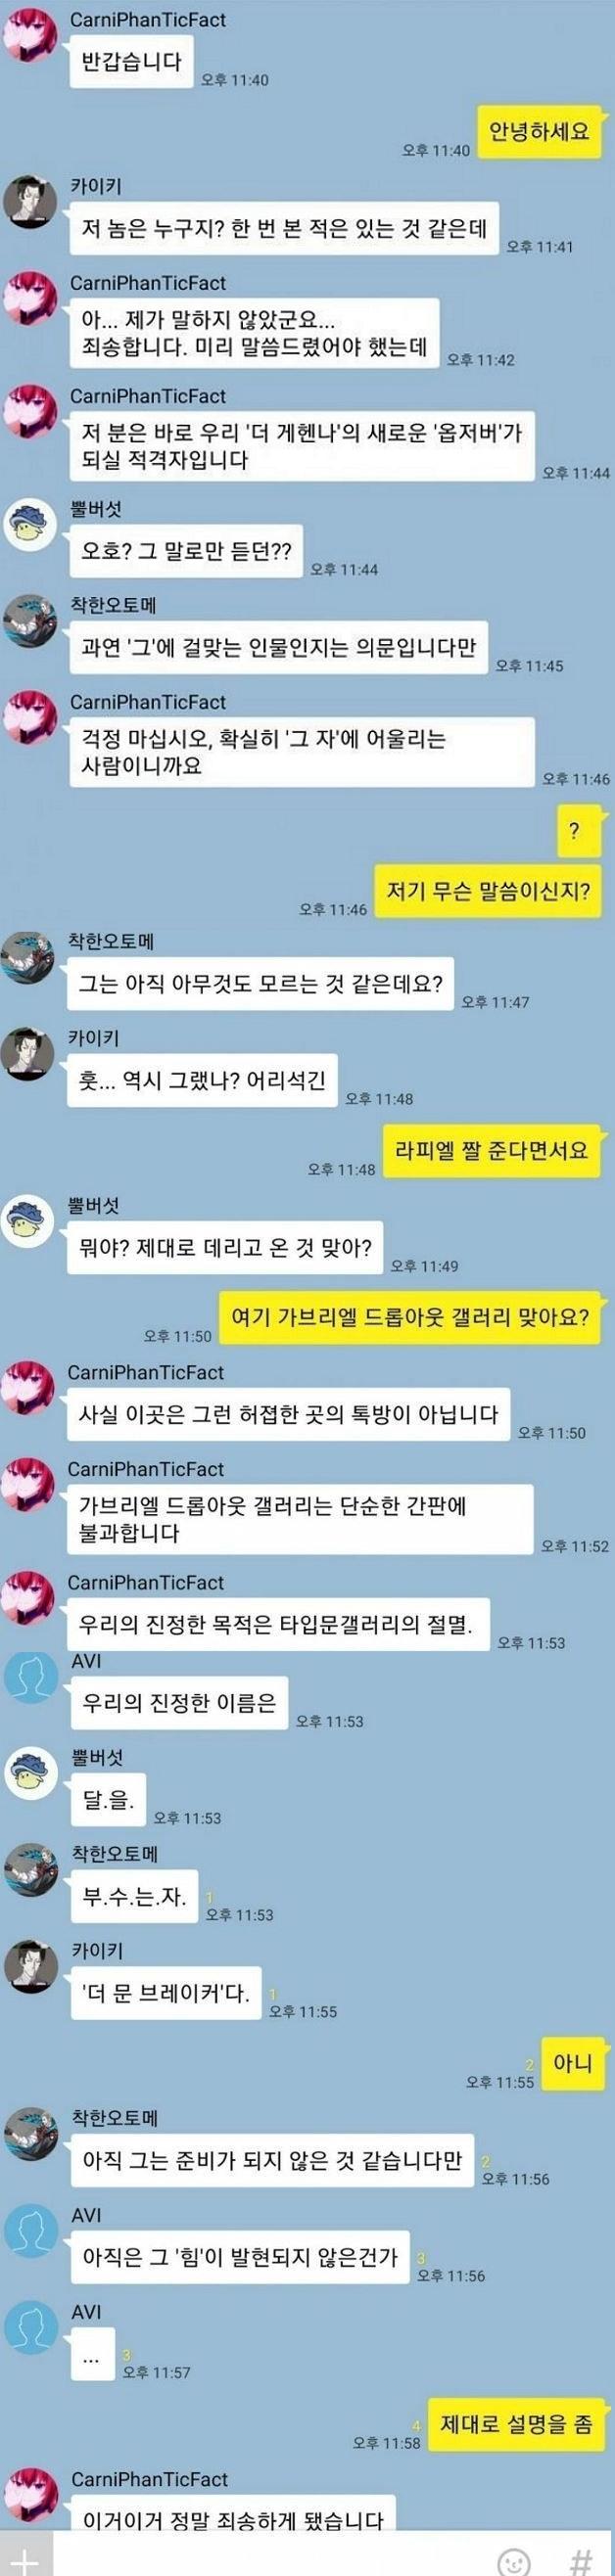Screen dimensions: 615x2576
Task: Select AVI's '...' message bubble
Action: 91,2356
